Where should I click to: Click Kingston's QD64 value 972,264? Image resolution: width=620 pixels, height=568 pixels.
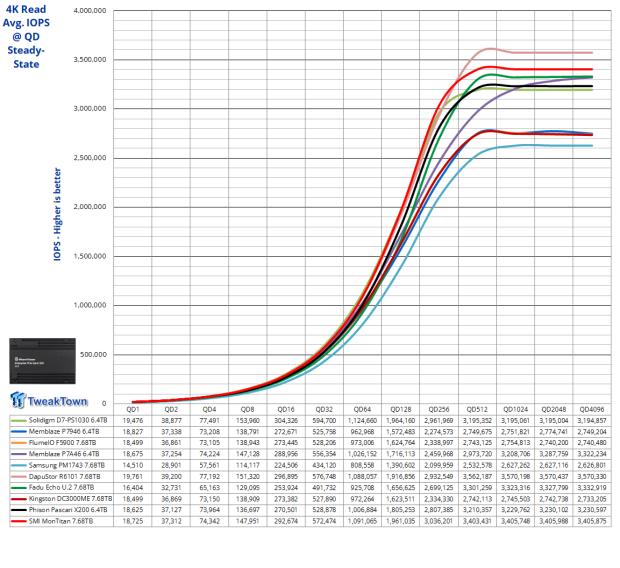tap(362, 499)
